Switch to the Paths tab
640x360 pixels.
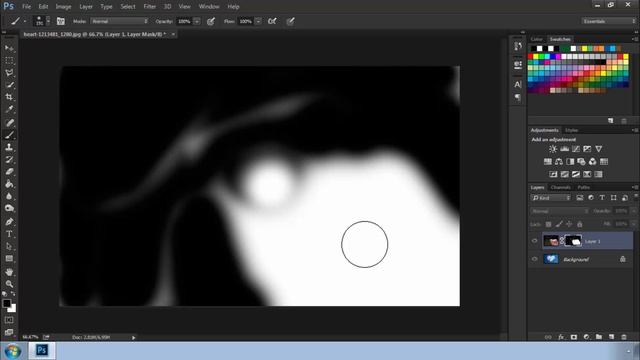click(x=584, y=187)
